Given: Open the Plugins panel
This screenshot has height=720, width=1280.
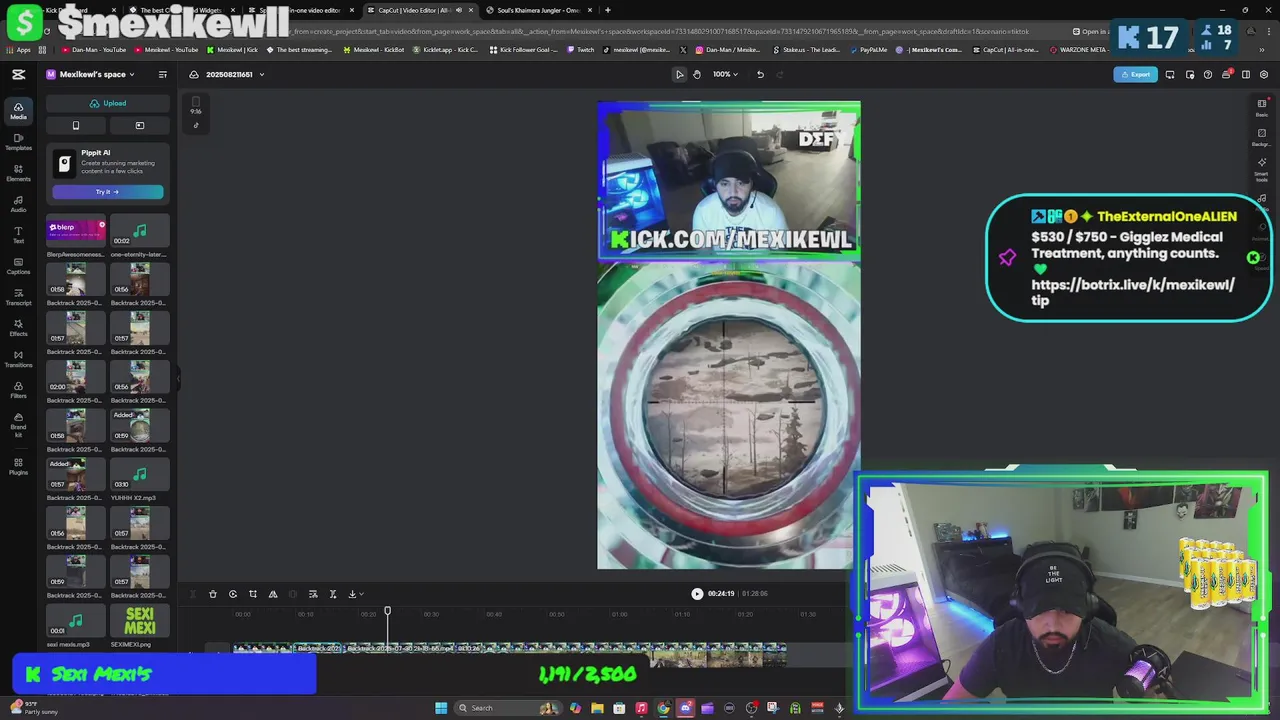Looking at the screenshot, I should tap(18, 466).
